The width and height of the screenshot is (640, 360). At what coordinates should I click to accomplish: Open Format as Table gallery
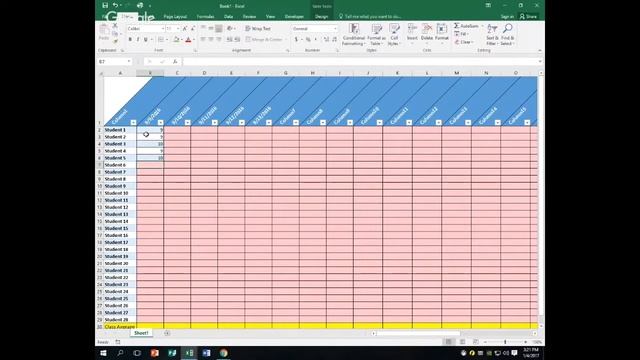click(x=376, y=34)
